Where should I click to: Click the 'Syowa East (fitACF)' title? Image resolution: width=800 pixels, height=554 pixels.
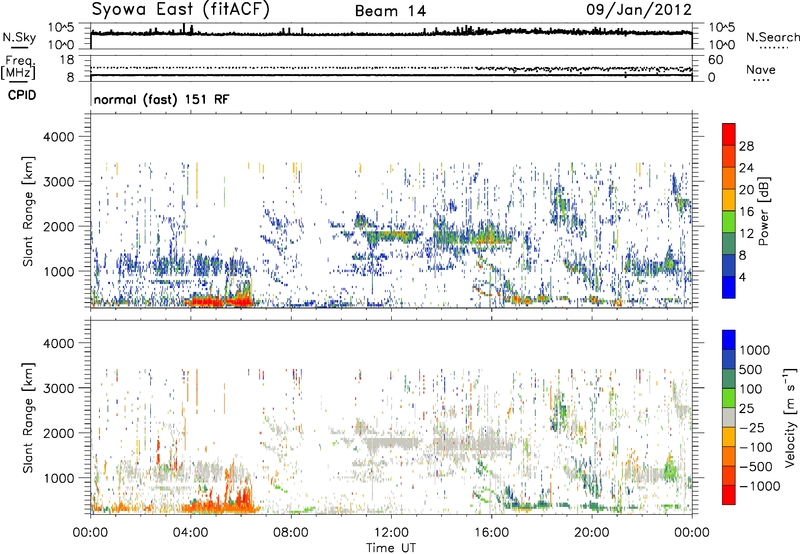click(x=181, y=10)
